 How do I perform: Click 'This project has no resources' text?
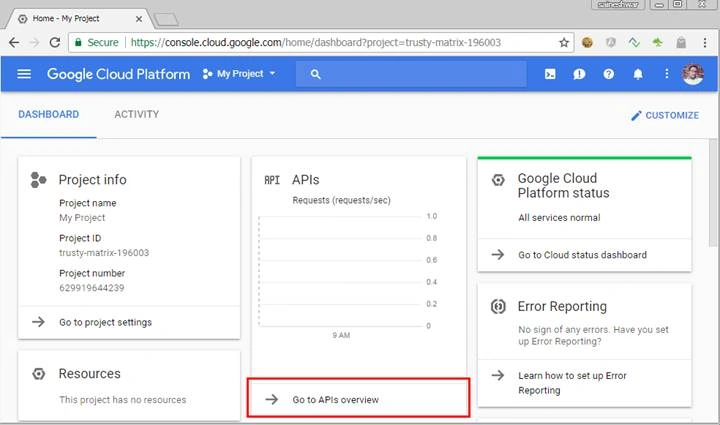[x=123, y=400]
